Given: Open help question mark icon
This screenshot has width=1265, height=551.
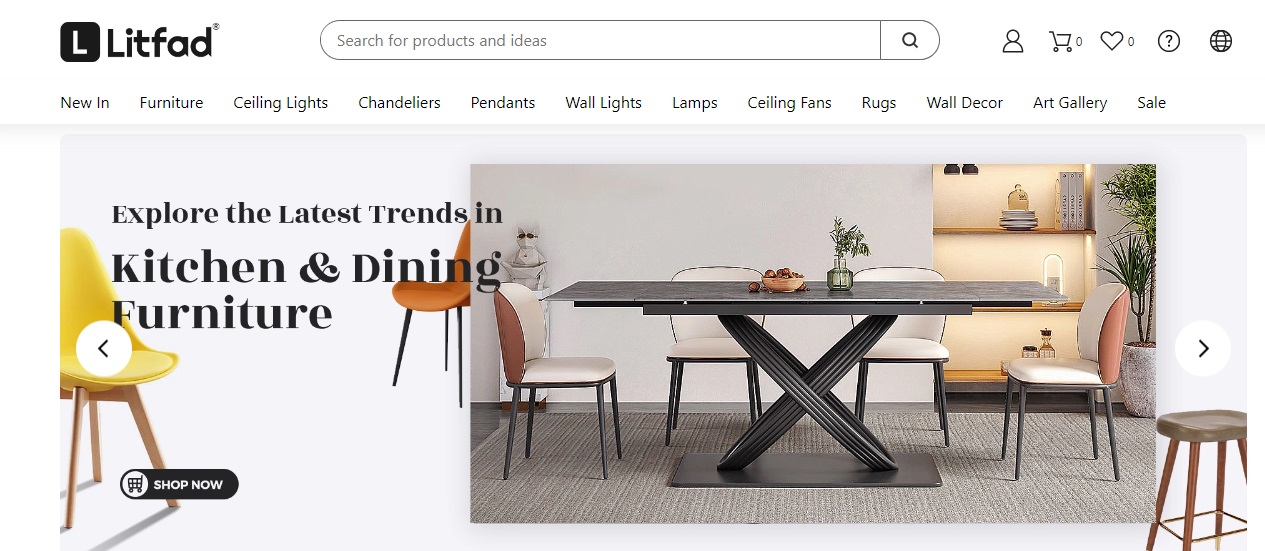Looking at the screenshot, I should (x=1169, y=41).
